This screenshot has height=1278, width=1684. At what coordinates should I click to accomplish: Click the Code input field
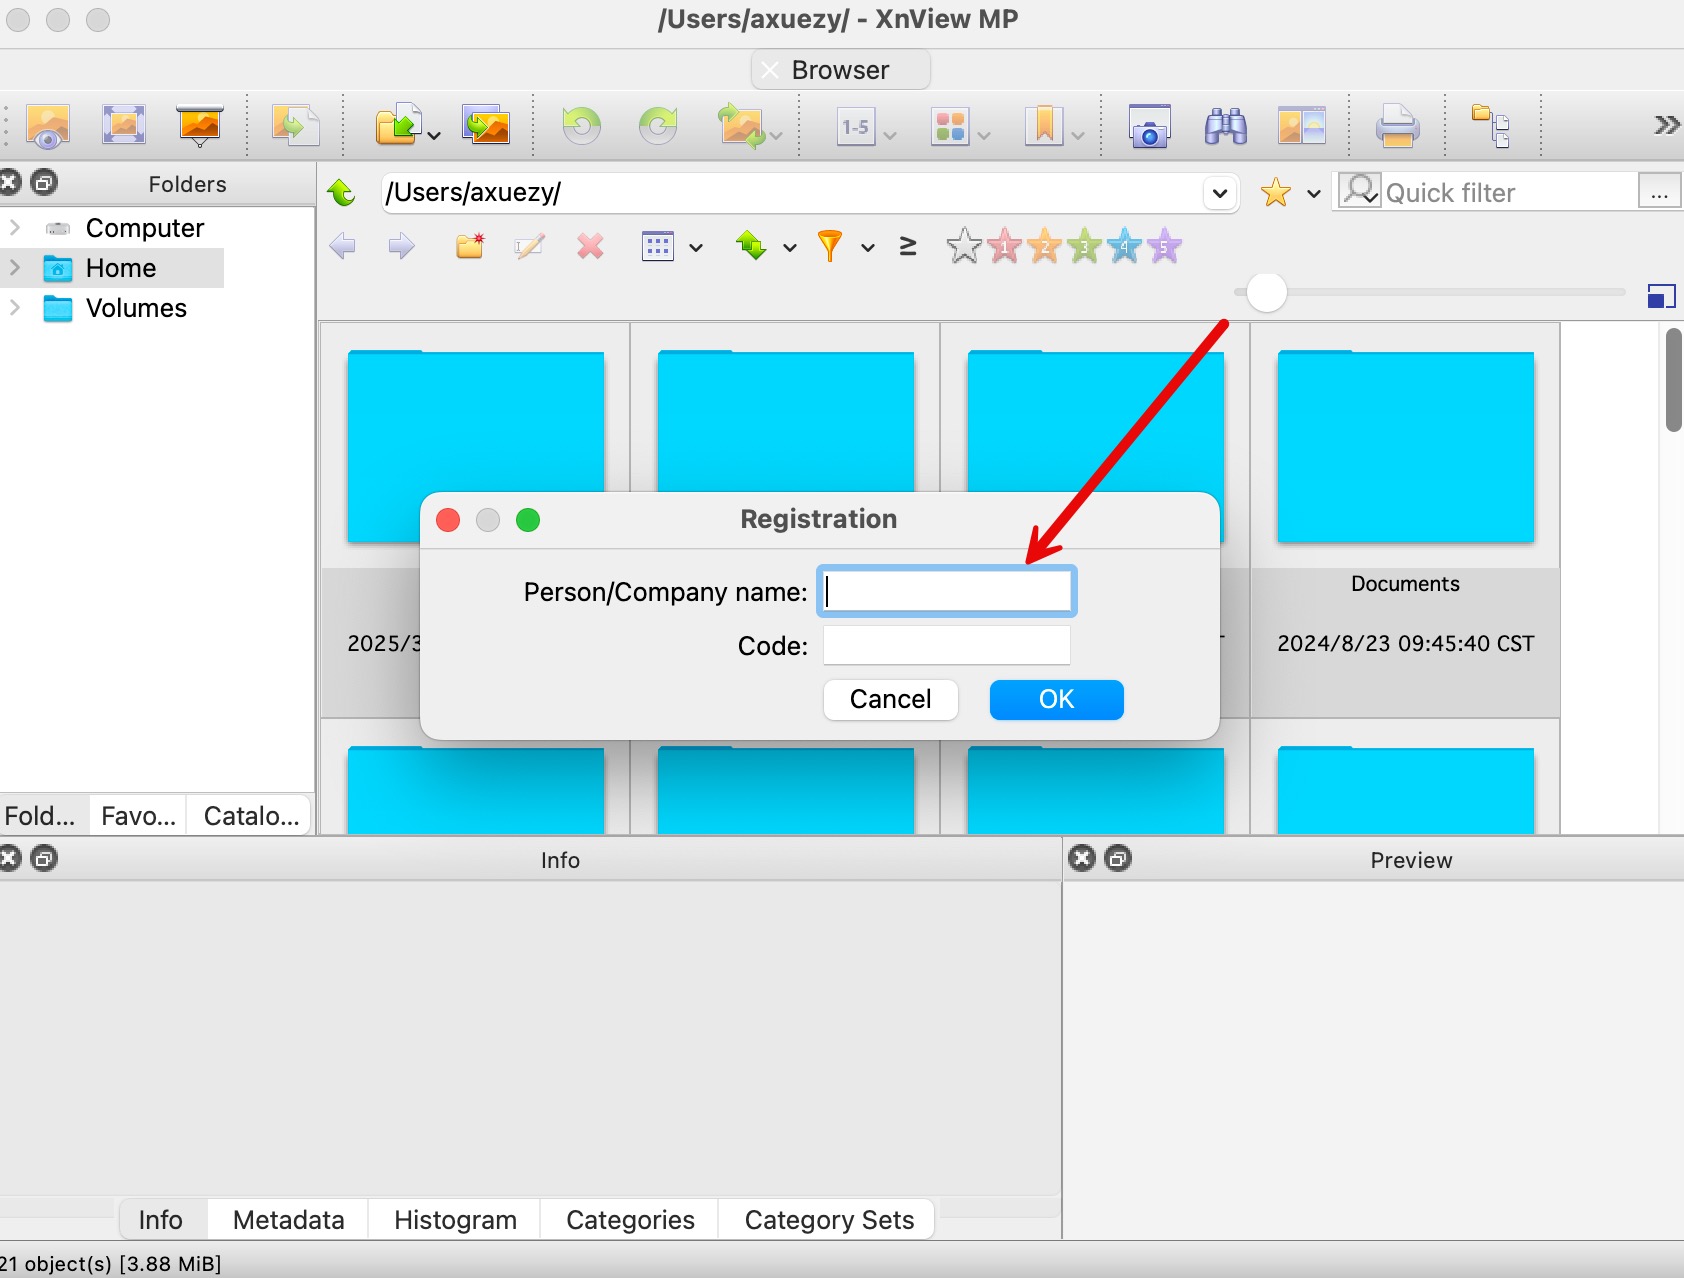coord(946,646)
